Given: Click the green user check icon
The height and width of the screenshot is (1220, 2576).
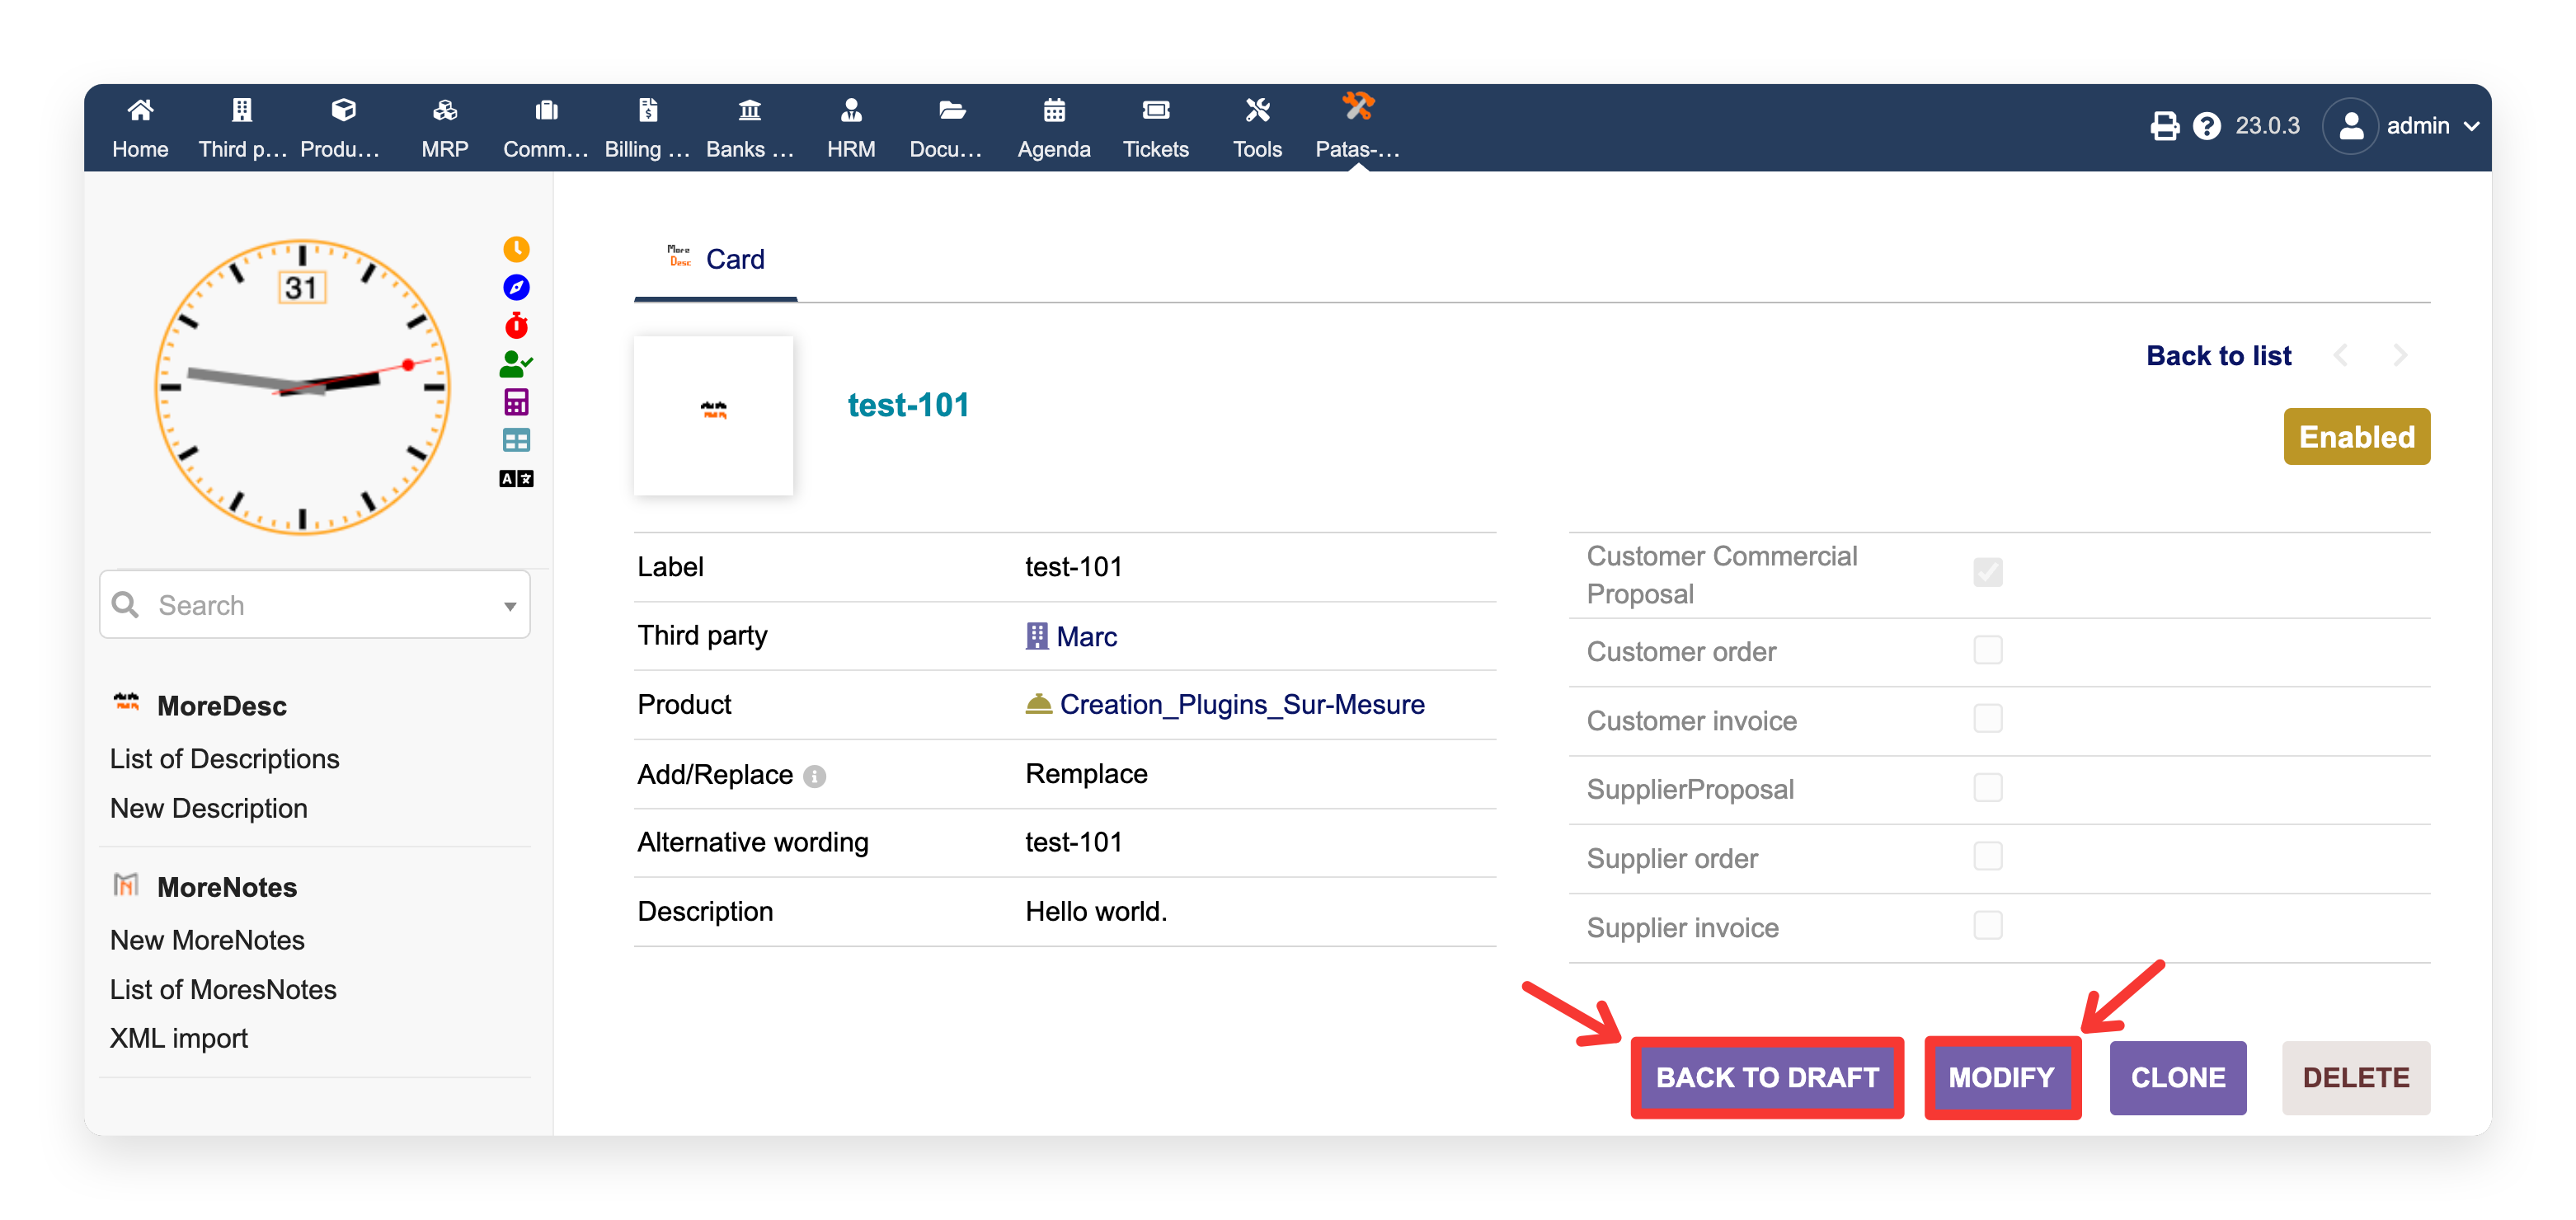Looking at the screenshot, I should pyautogui.click(x=516, y=364).
